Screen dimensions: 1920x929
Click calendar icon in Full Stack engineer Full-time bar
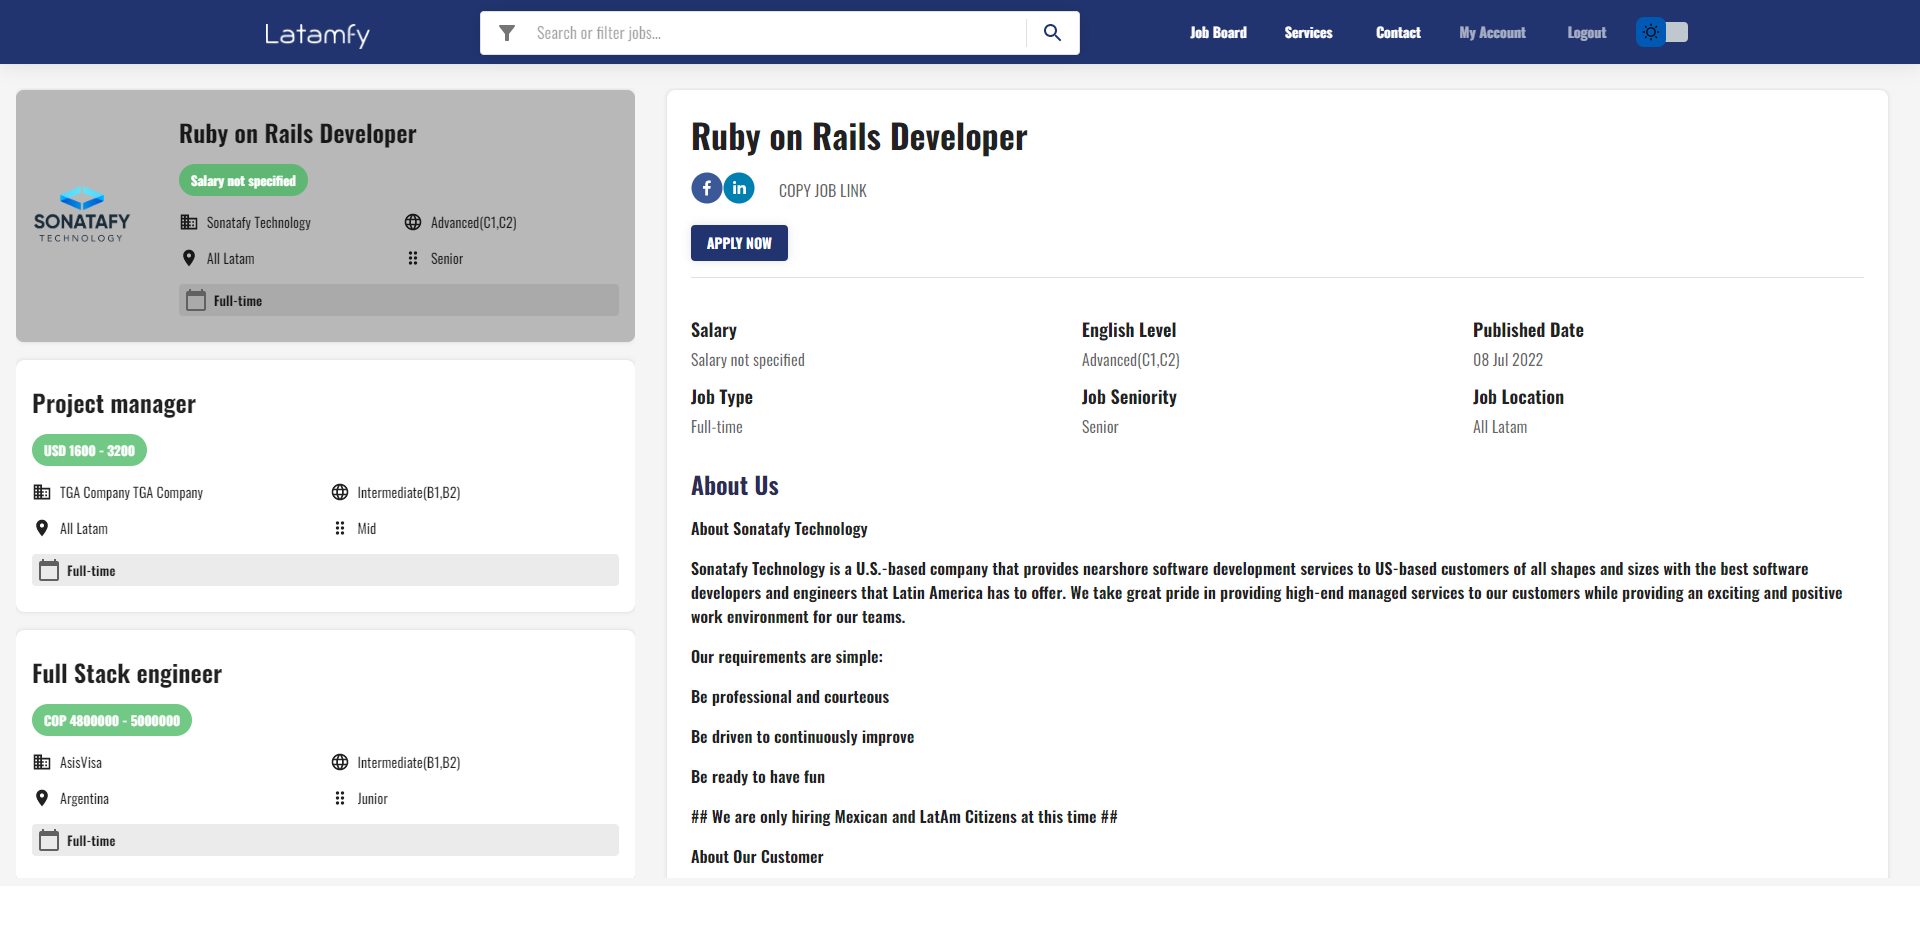(x=49, y=840)
